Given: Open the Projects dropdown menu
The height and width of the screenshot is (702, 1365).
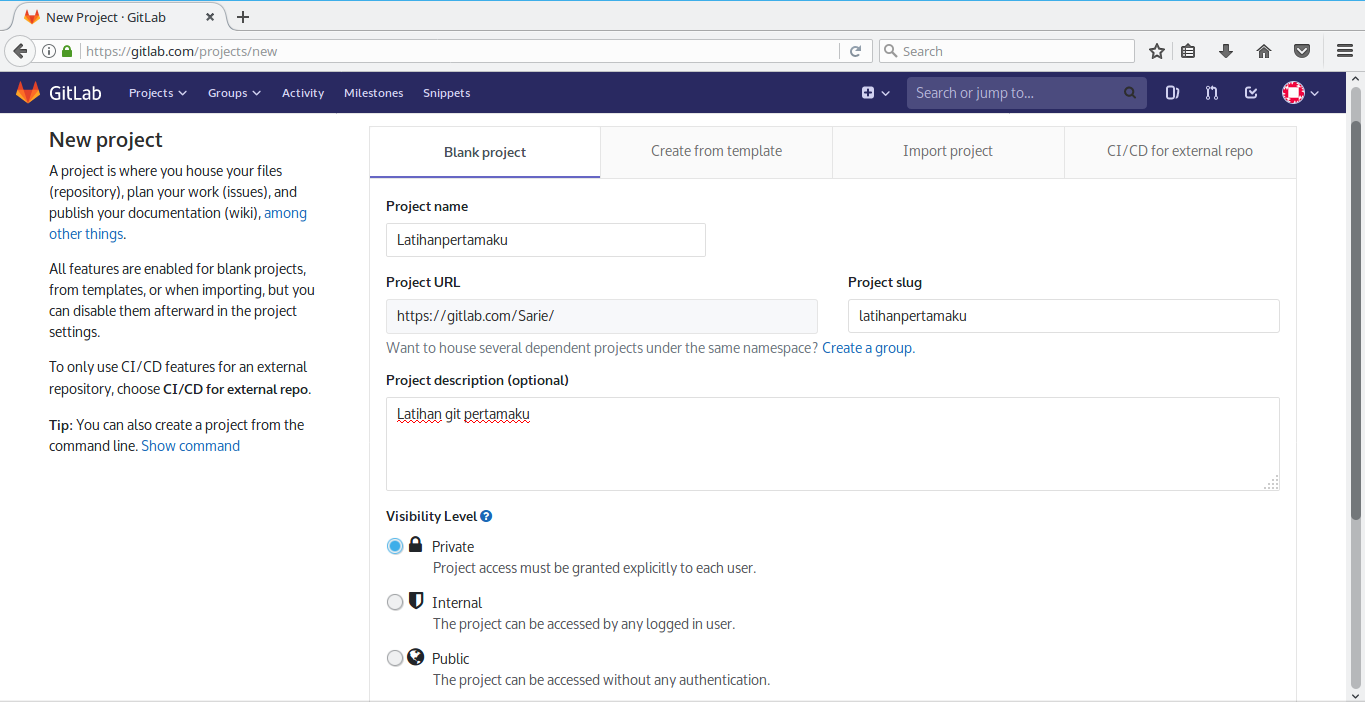Looking at the screenshot, I should 157,92.
